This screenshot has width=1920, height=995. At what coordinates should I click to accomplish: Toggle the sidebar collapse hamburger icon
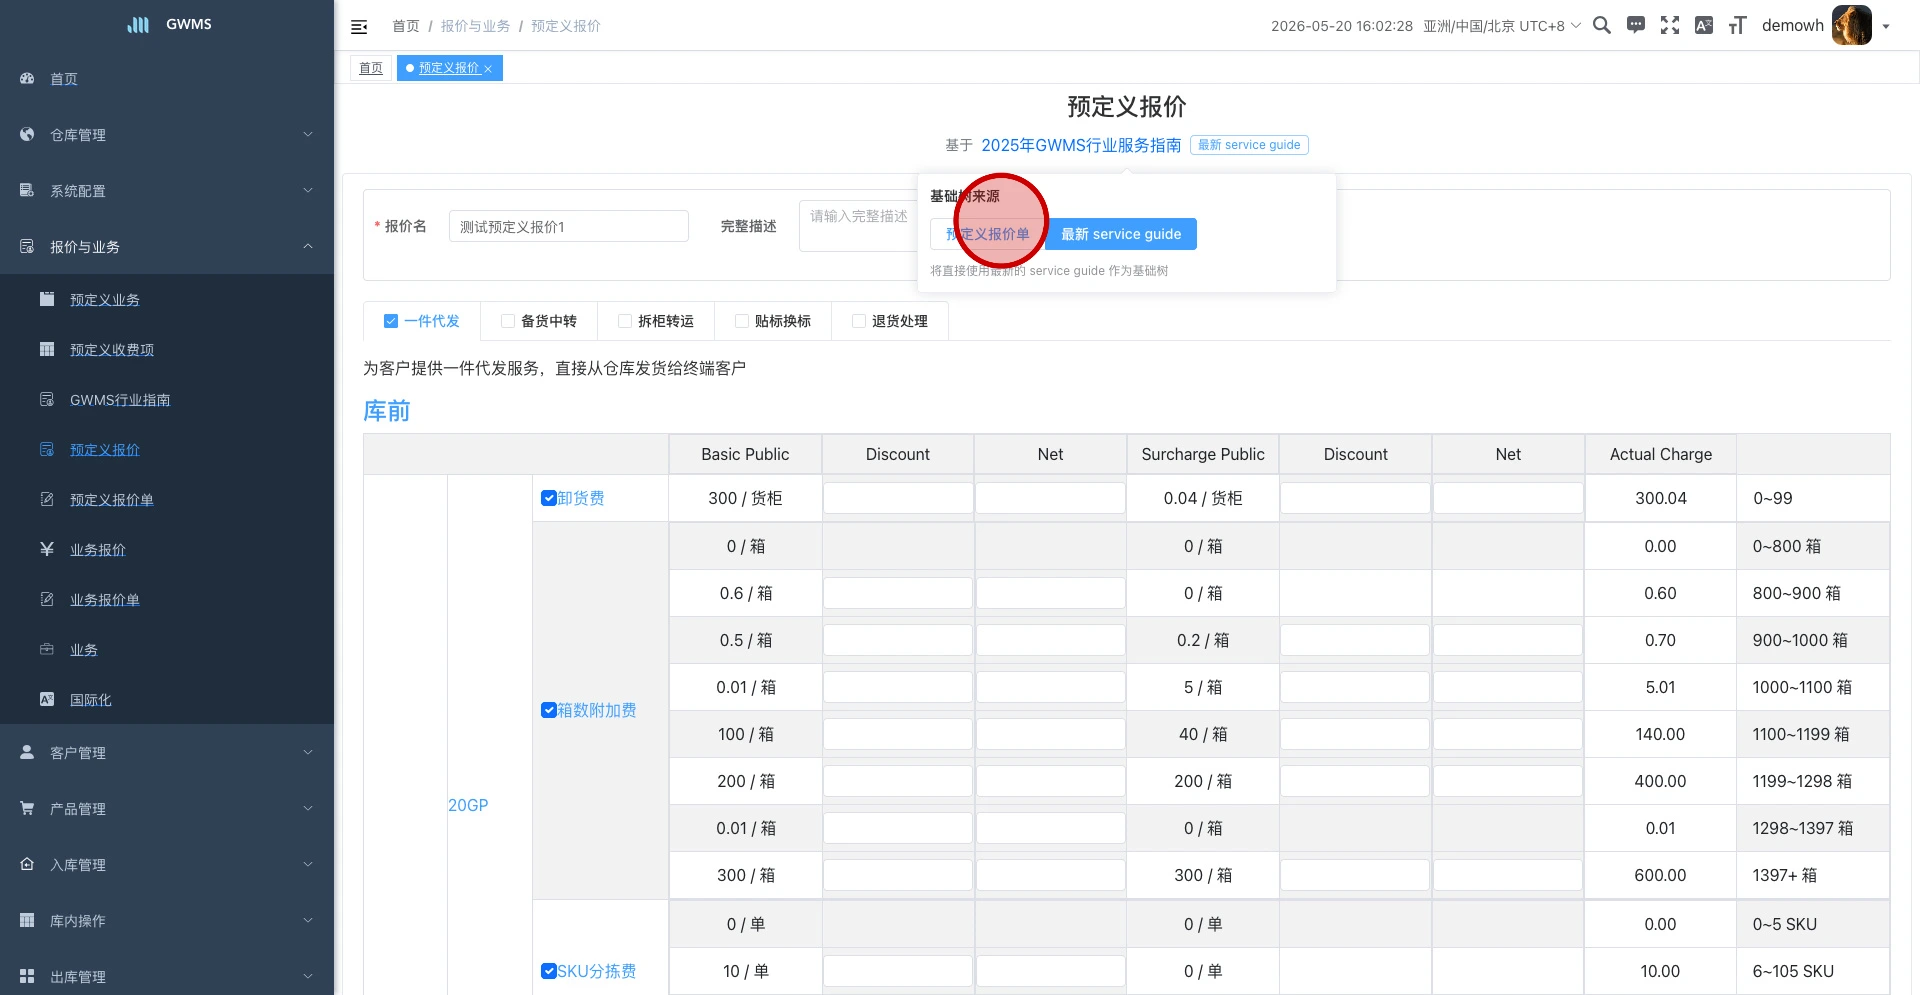pos(359,27)
